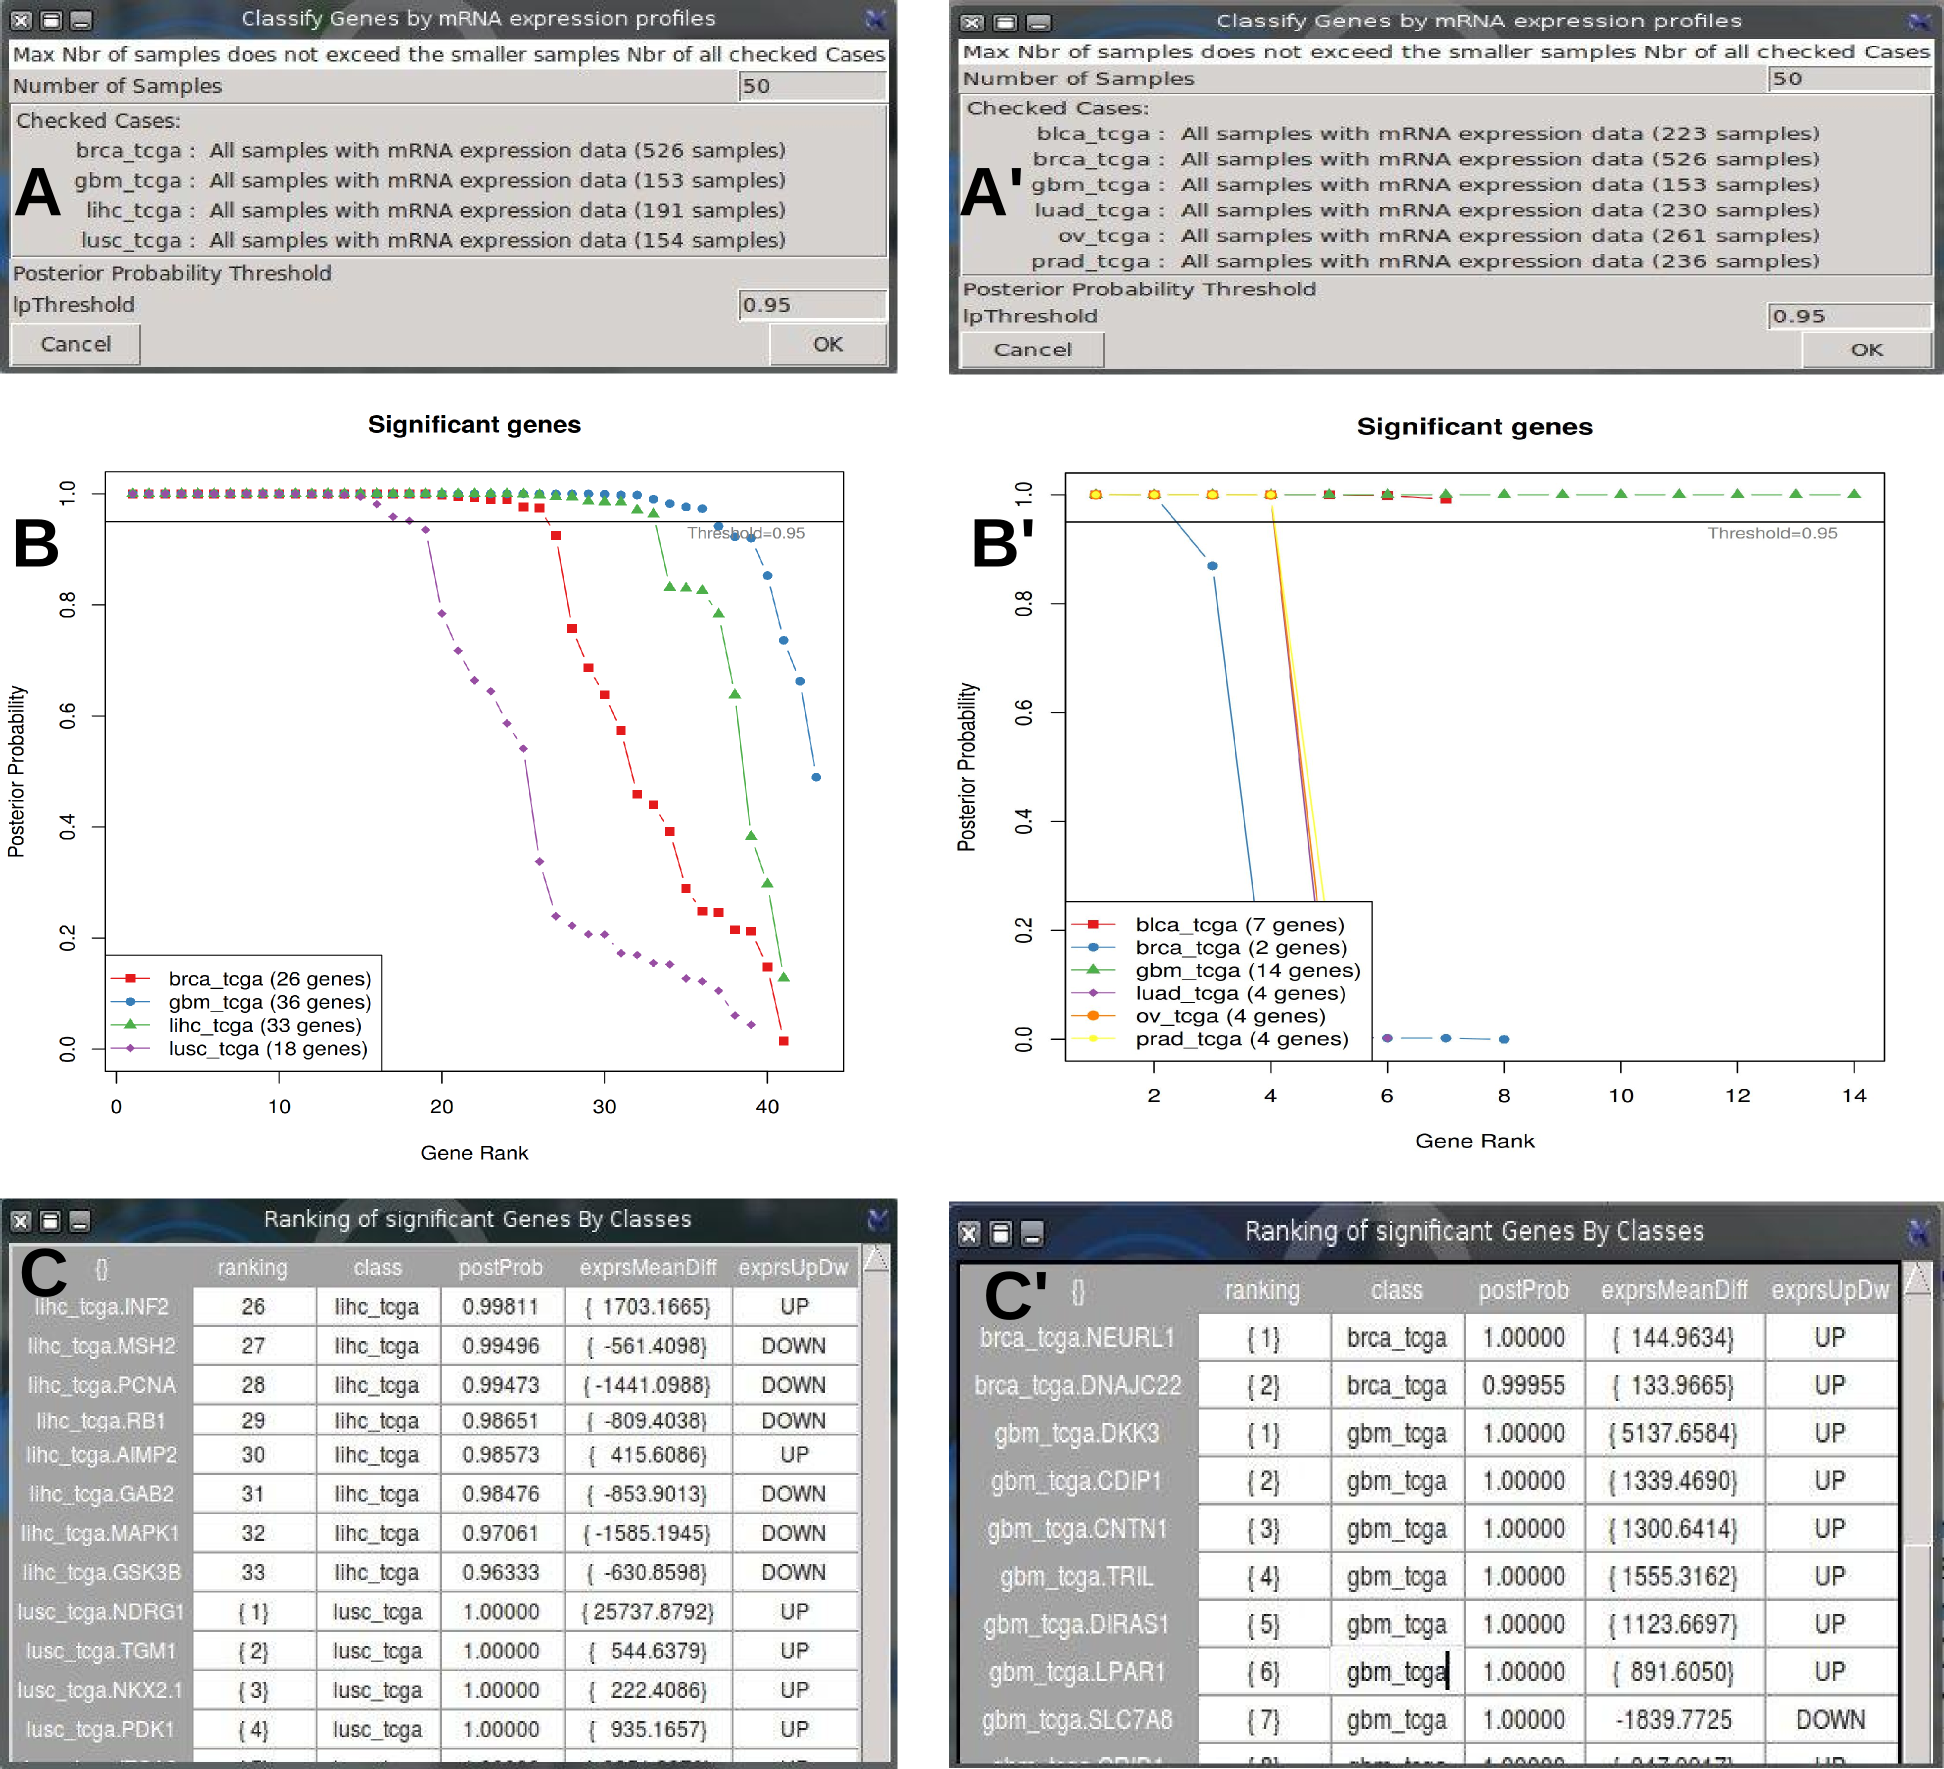Click the scroll-up arrow of panel C table
Viewport: 1944px width, 1769px height.
(876, 1260)
